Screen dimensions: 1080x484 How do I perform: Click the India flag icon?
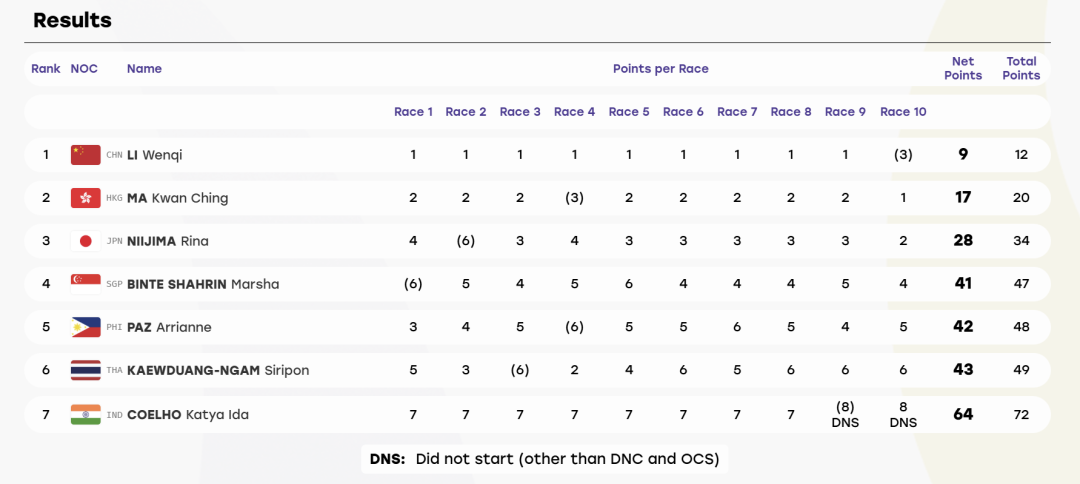pyautogui.click(x=85, y=414)
